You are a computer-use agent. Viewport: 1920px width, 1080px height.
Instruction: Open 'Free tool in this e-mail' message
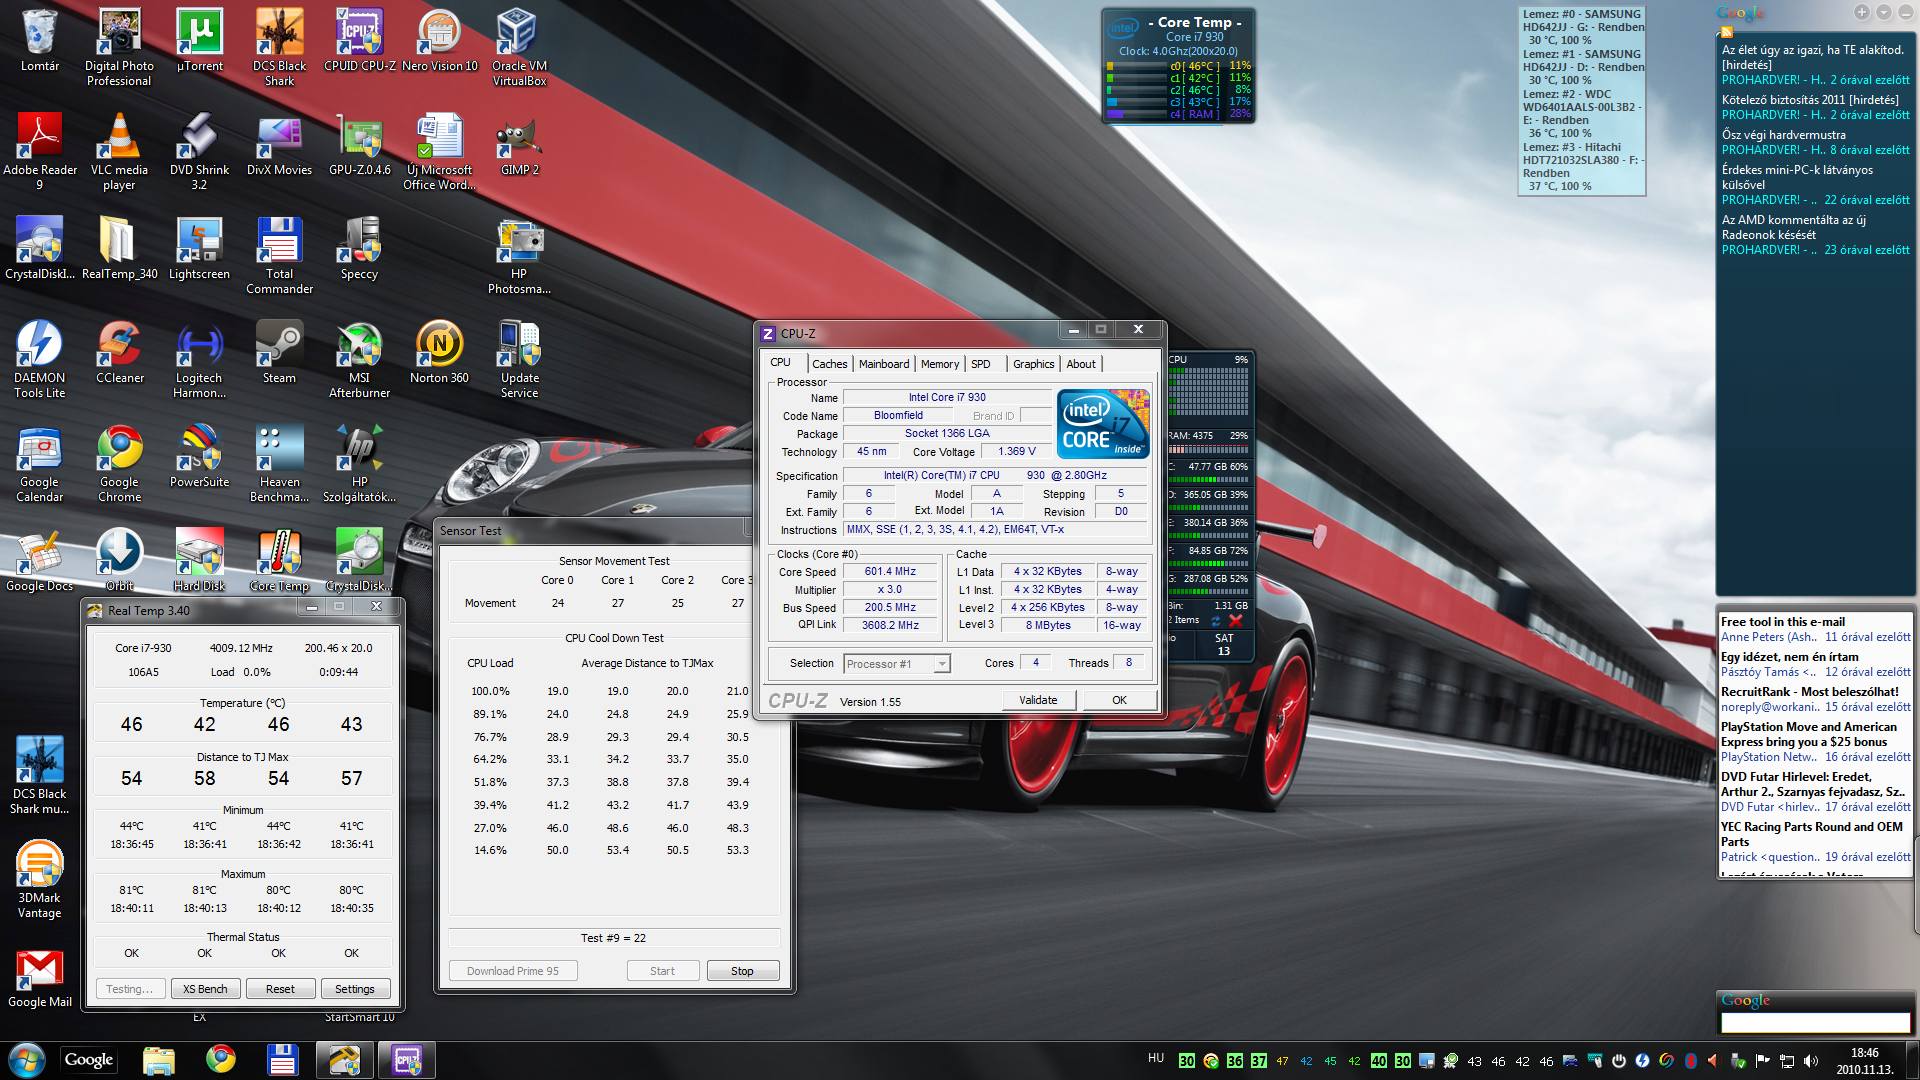pyautogui.click(x=1783, y=622)
